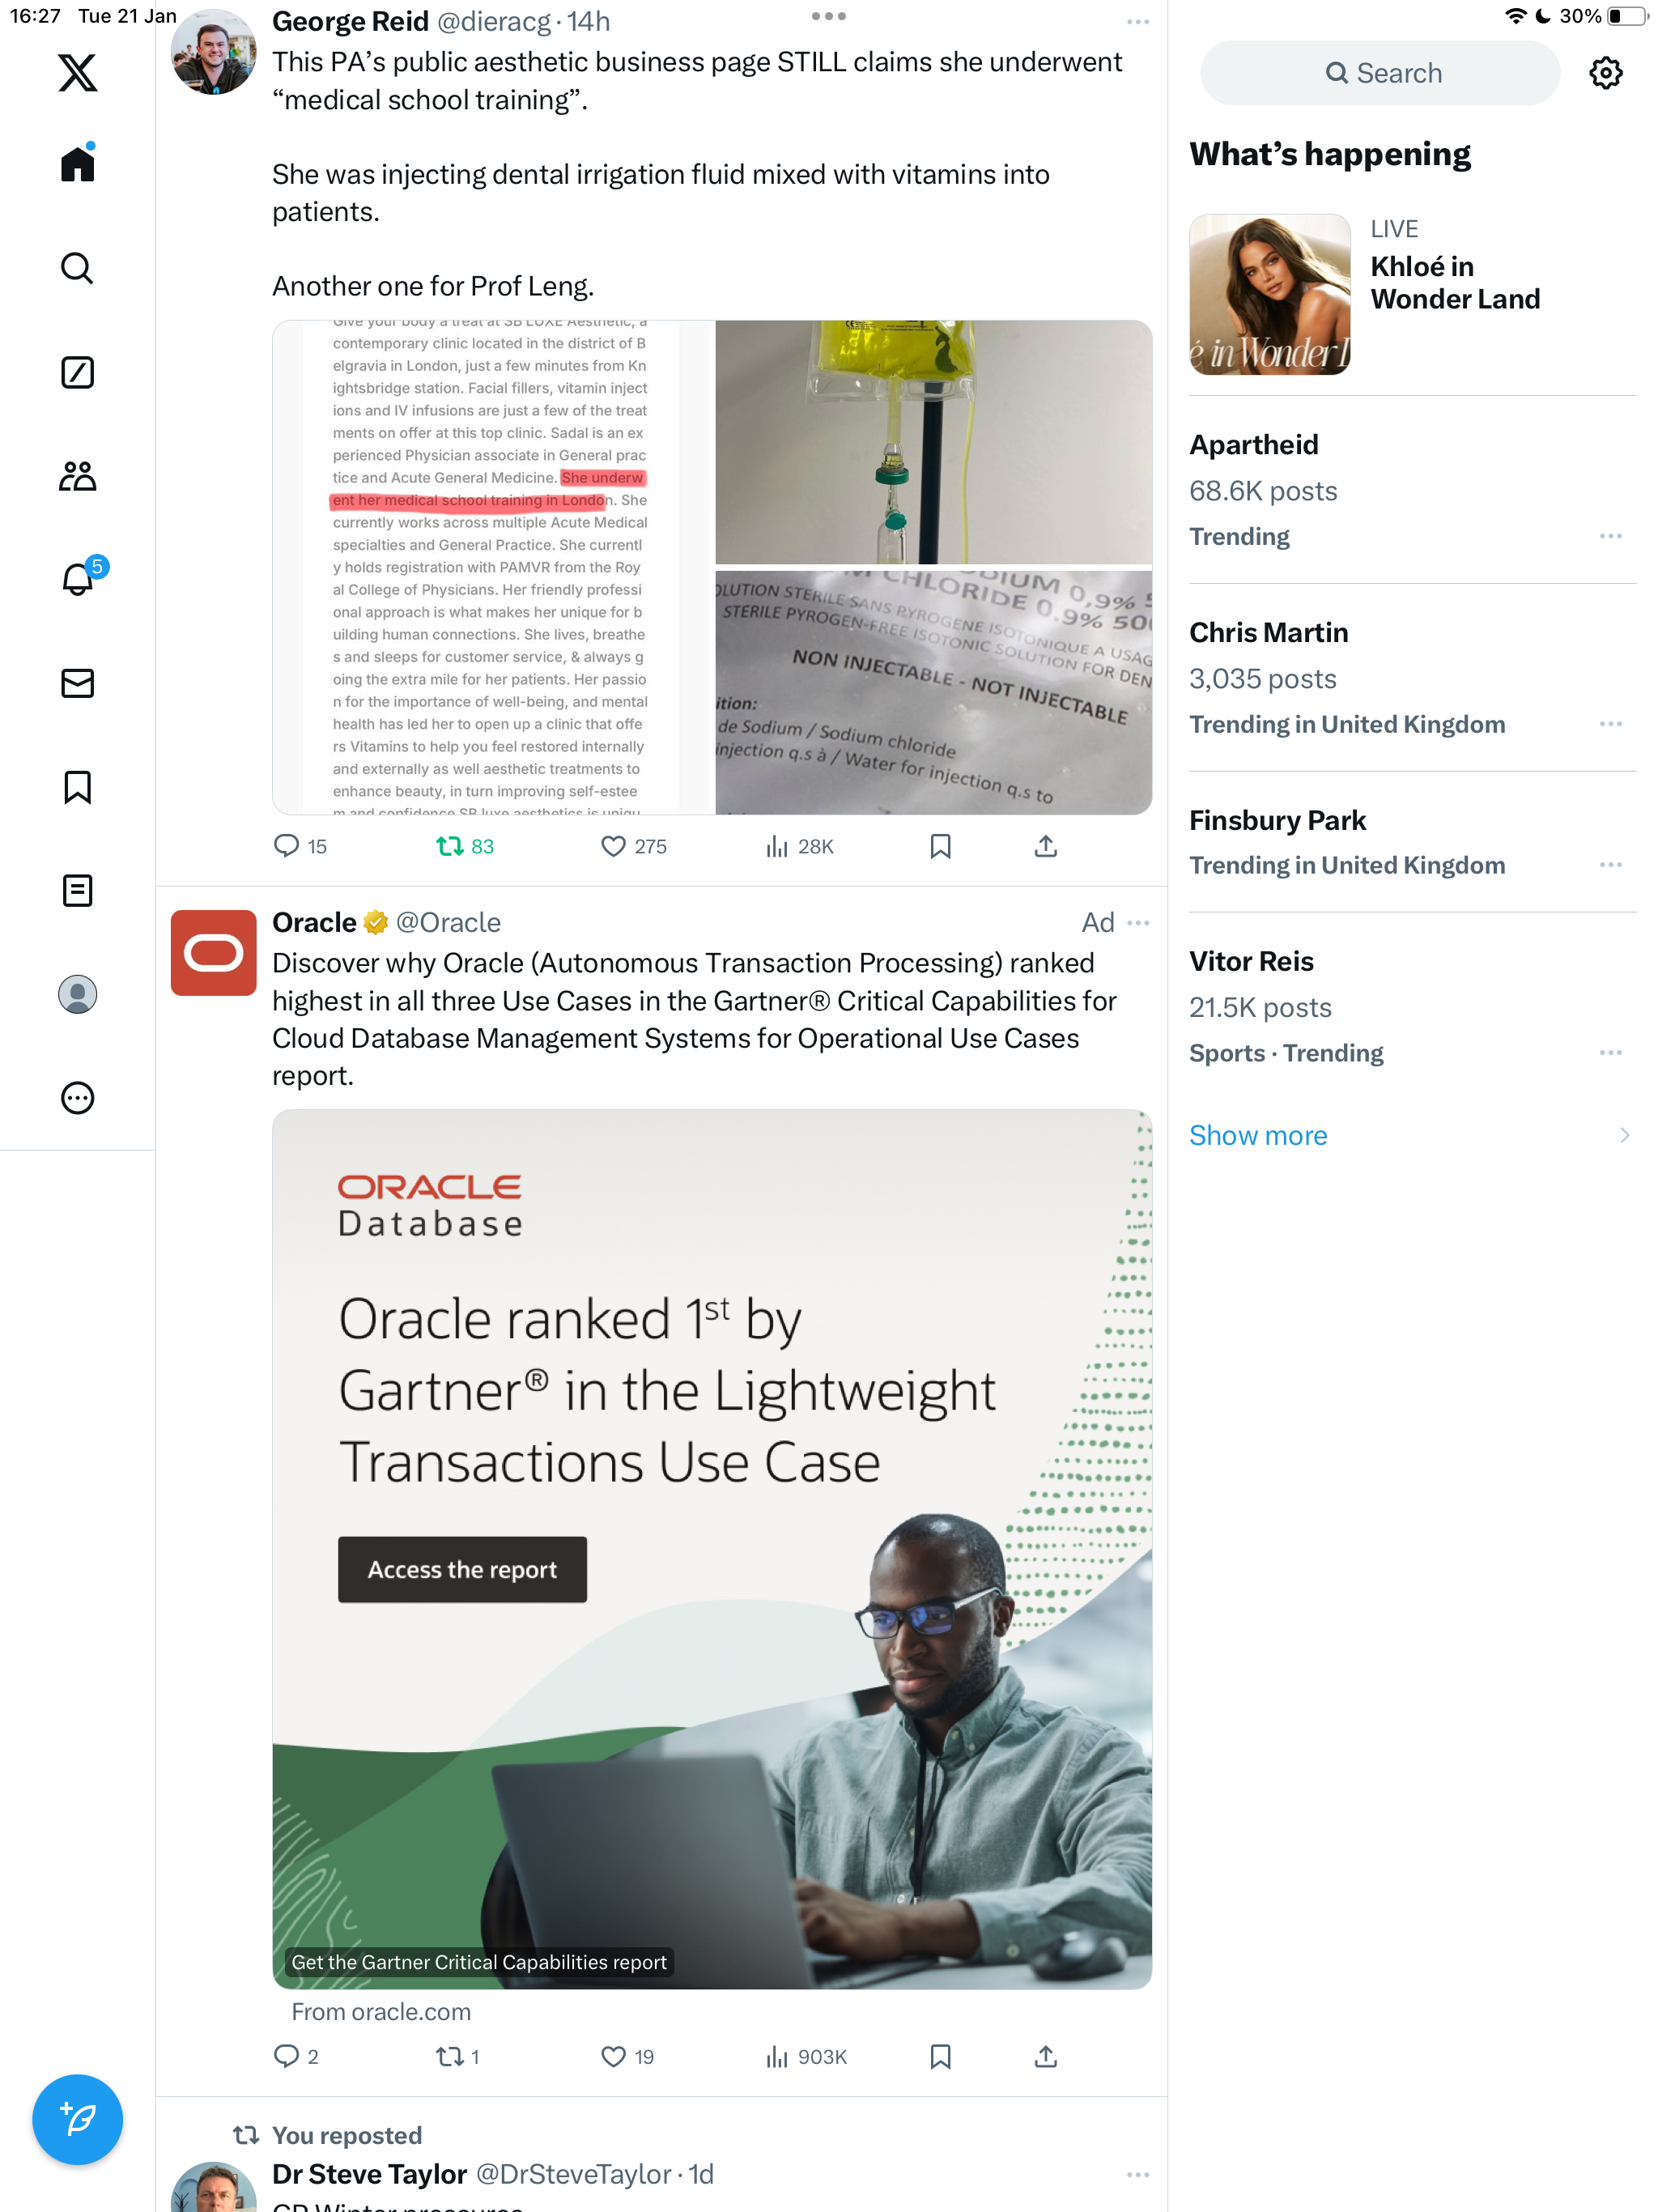Open the sidebar Bookmarks icon
Screen dimensions: 1658x2212
tap(77, 787)
